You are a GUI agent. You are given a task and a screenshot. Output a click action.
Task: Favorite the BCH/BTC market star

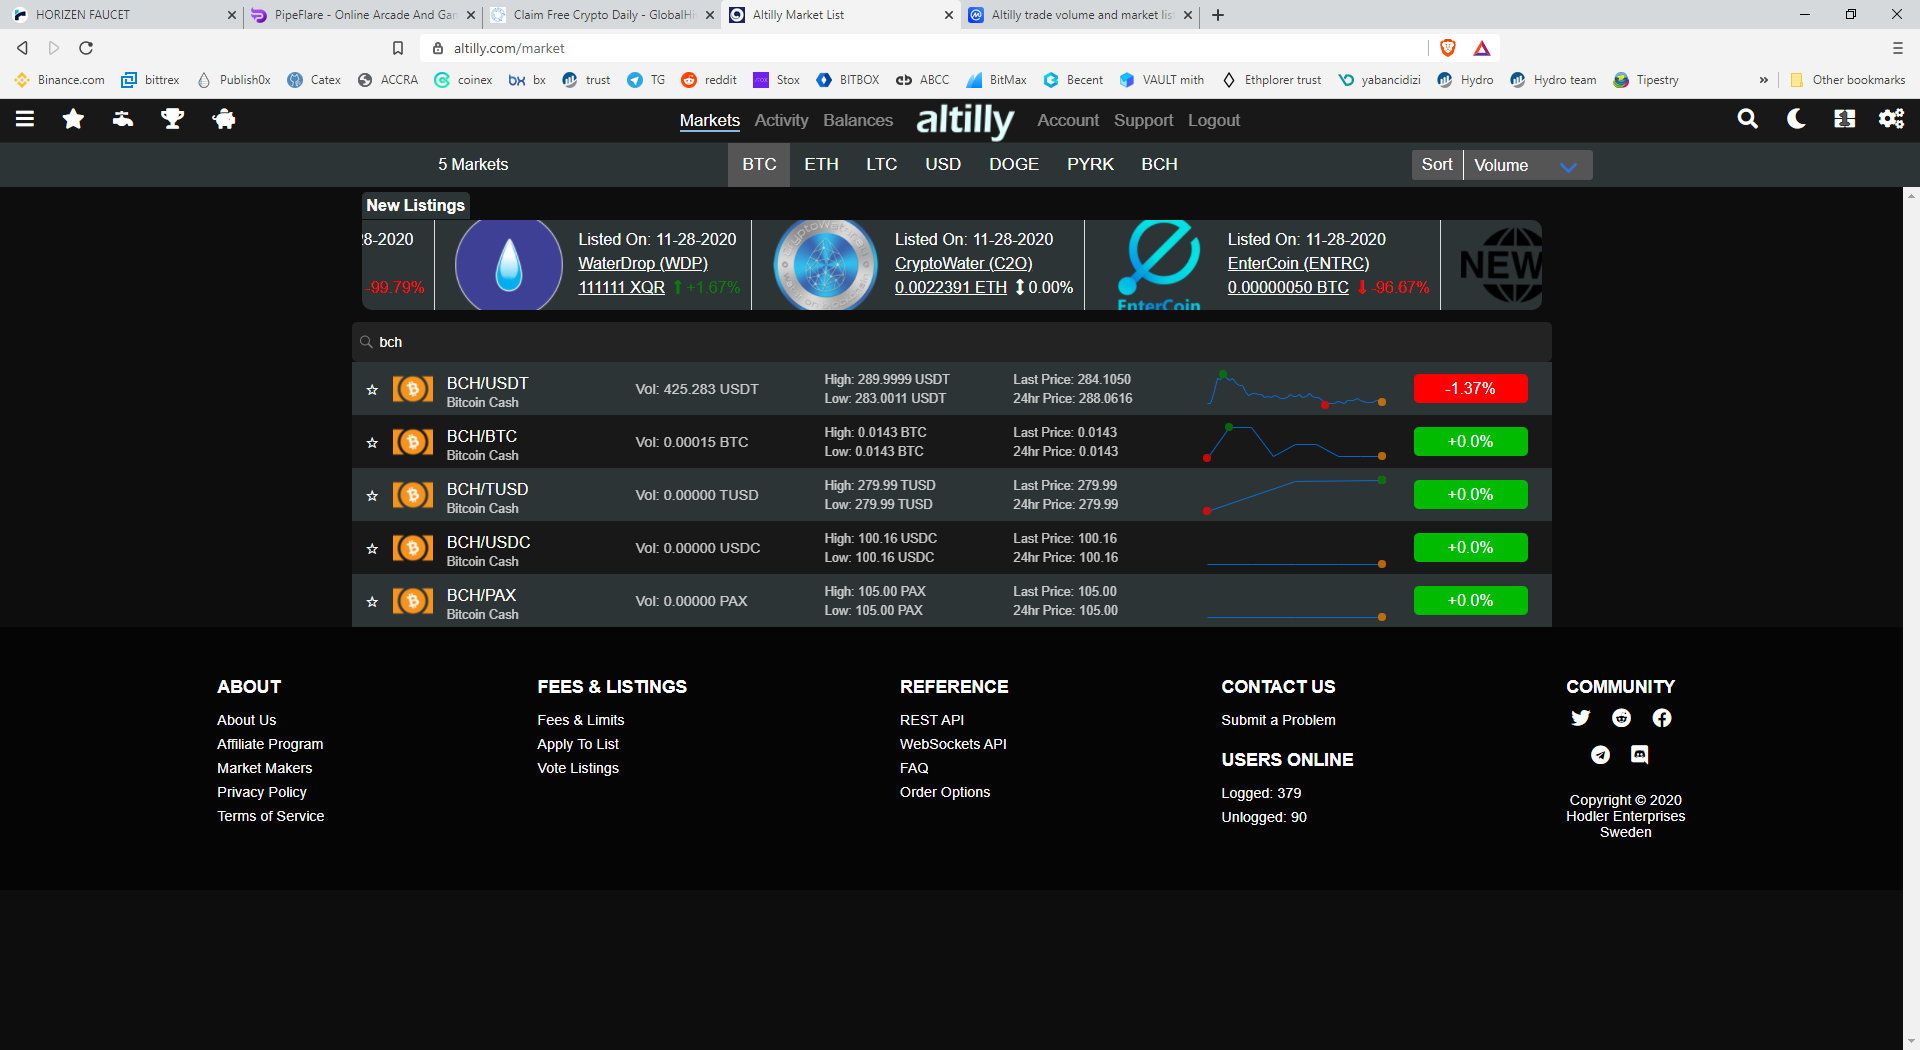372,443
